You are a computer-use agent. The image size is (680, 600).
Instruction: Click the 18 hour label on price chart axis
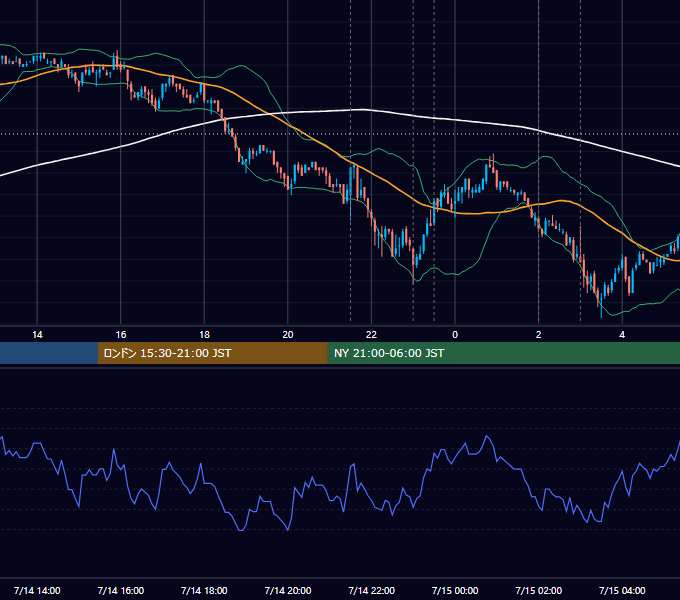204,335
